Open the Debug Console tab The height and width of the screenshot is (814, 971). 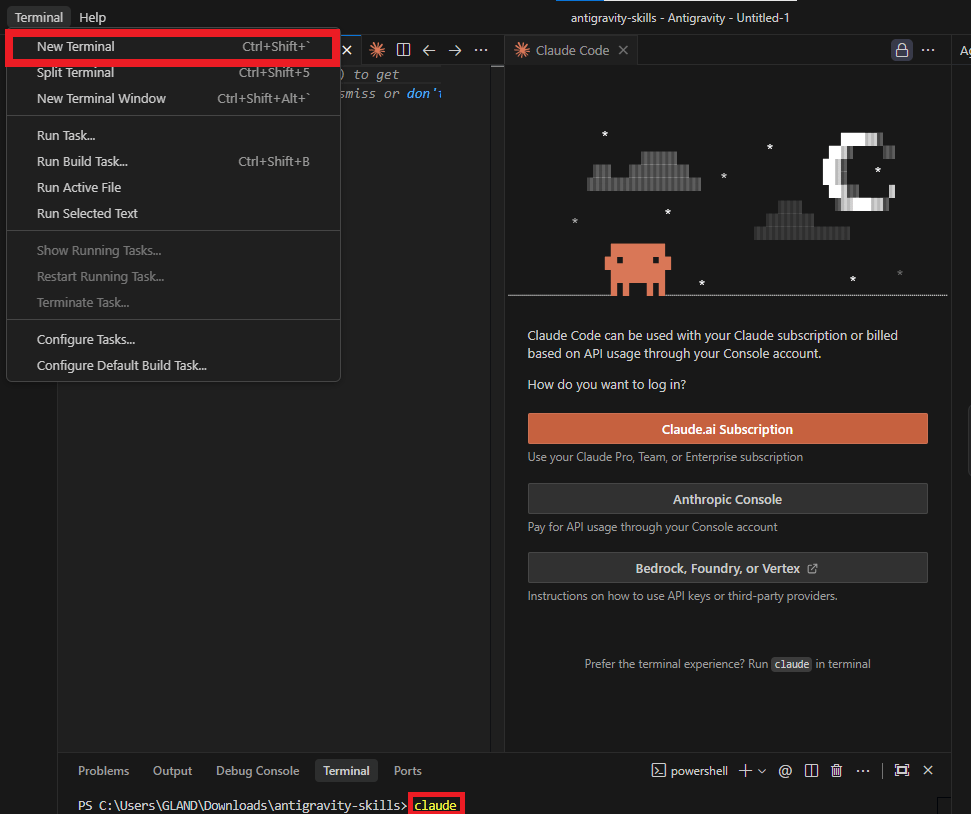[x=258, y=771]
